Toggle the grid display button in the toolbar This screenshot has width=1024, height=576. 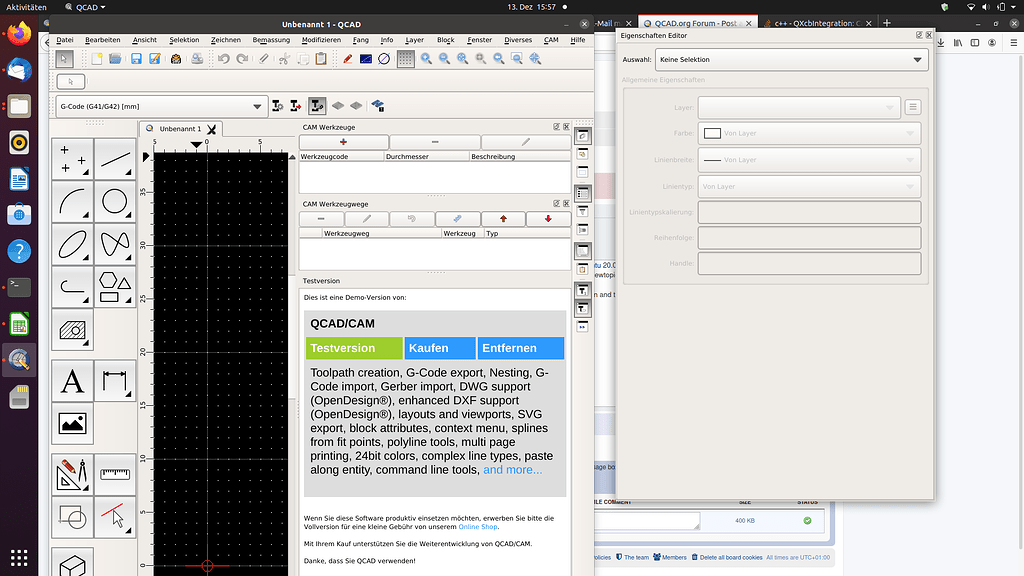[406, 59]
